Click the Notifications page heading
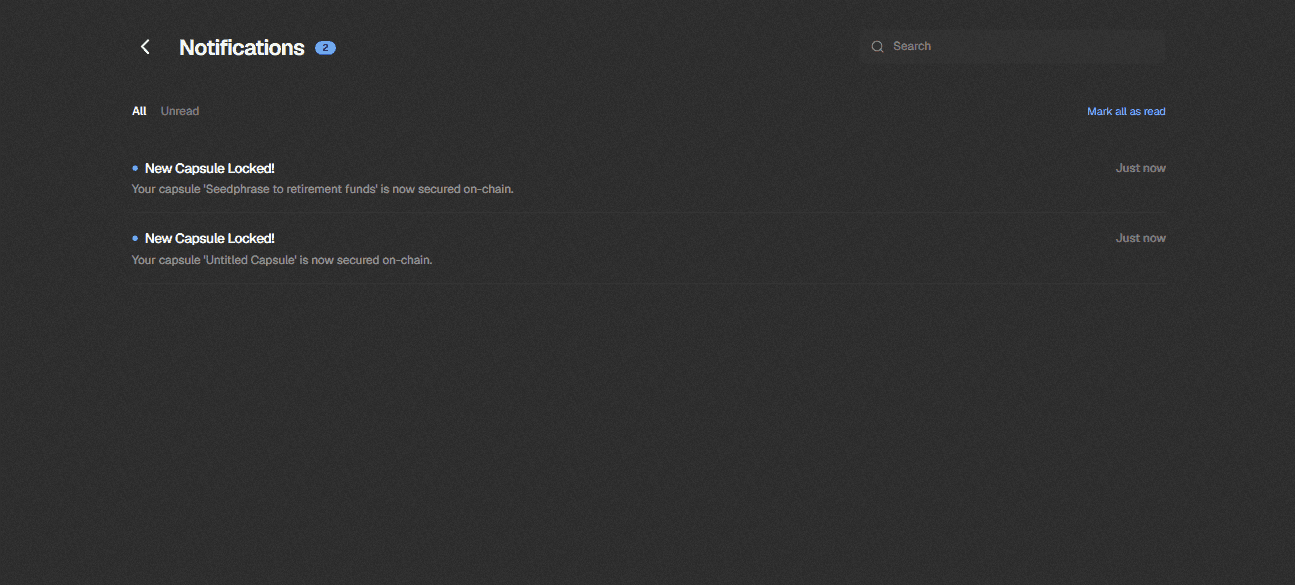This screenshot has height=585, width=1295. point(242,47)
